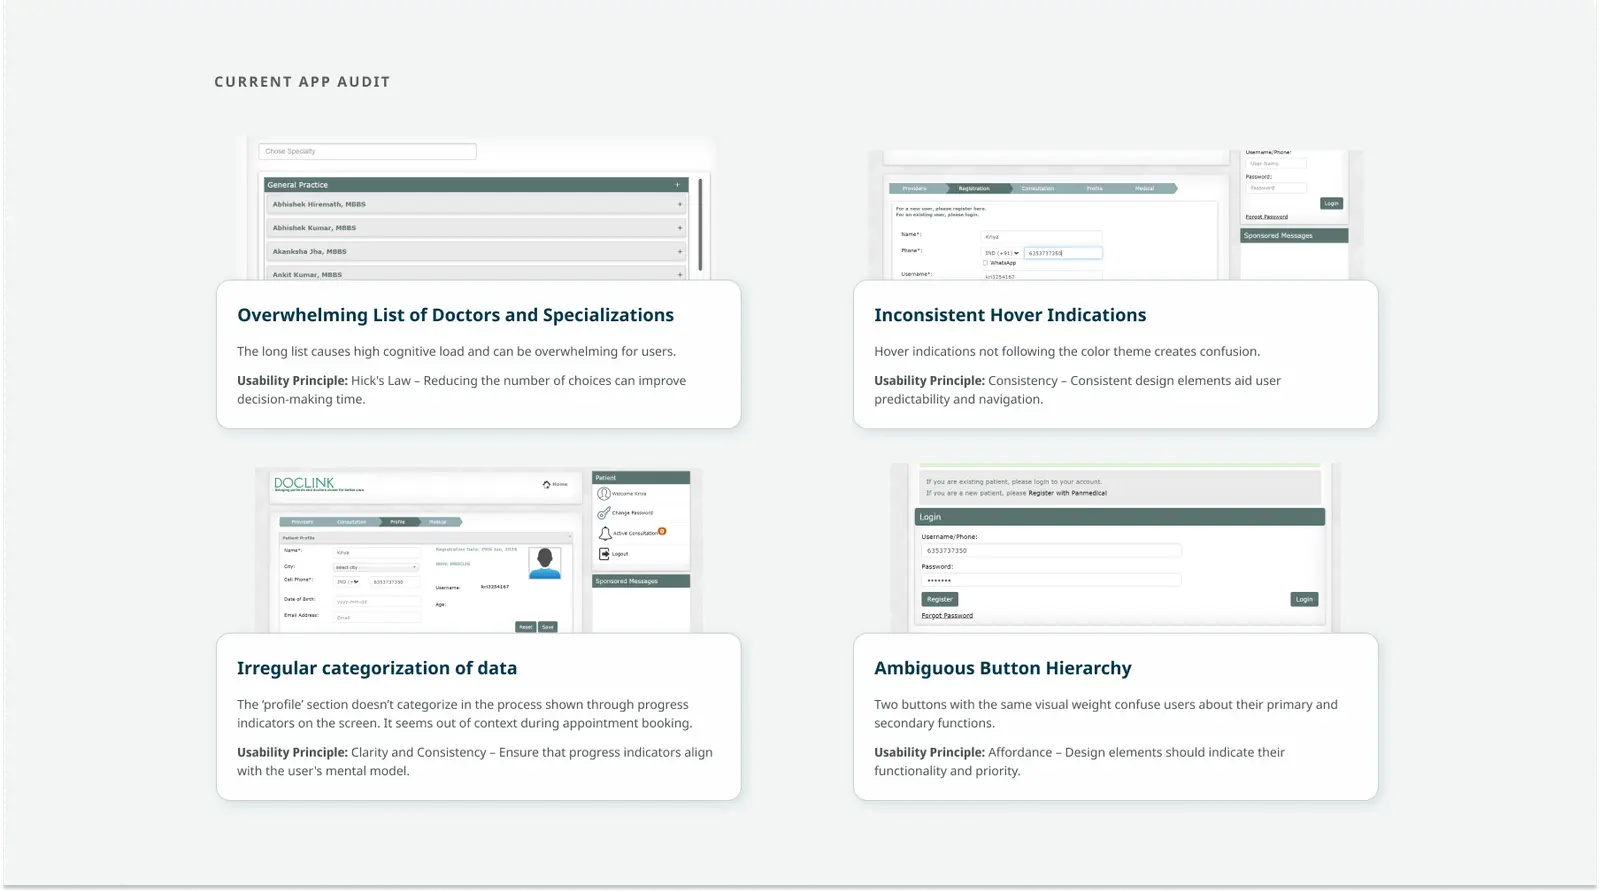Screen dimensions: 1600x892
Task: Open the select city dropdown in Patient Profile
Action: pyautogui.click(x=376, y=567)
